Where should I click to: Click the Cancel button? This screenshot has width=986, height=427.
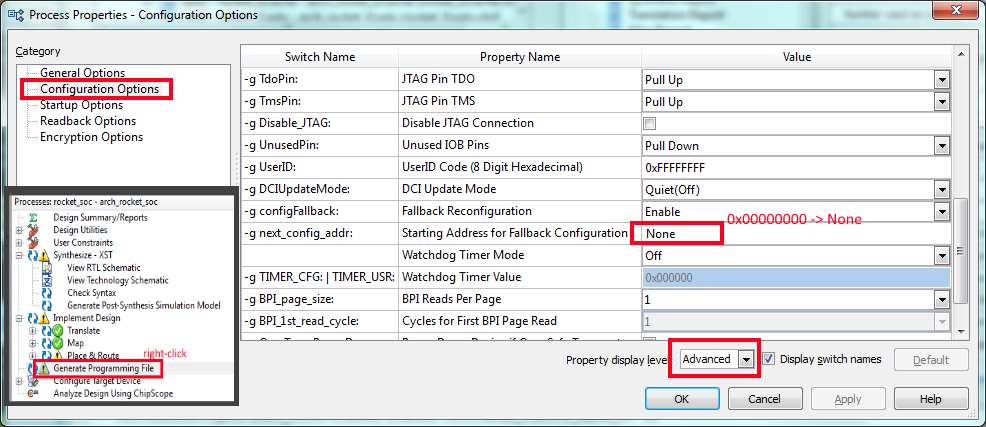(764, 399)
